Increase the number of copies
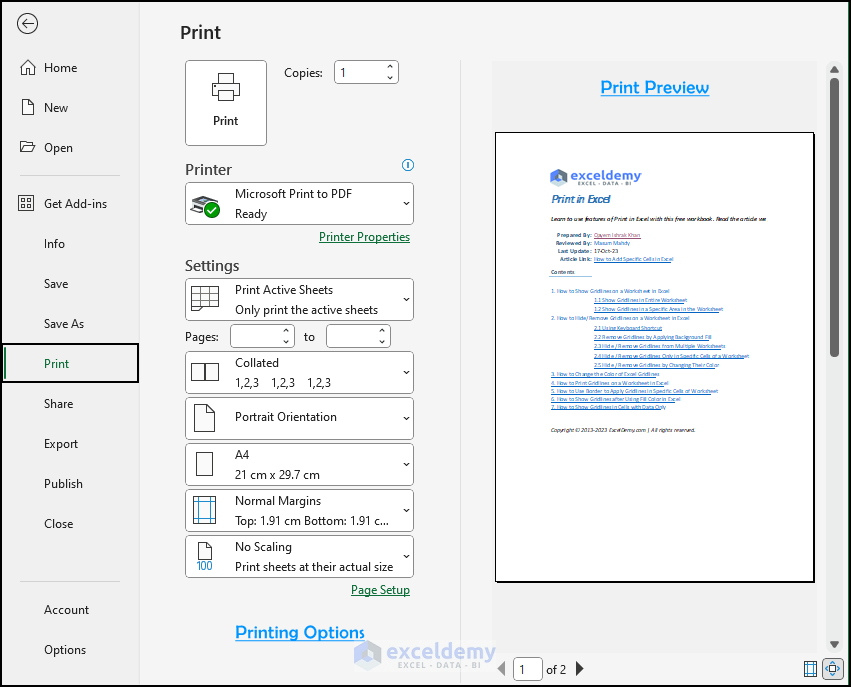The height and width of the screenshot is (687, 851). pos(390,67)
